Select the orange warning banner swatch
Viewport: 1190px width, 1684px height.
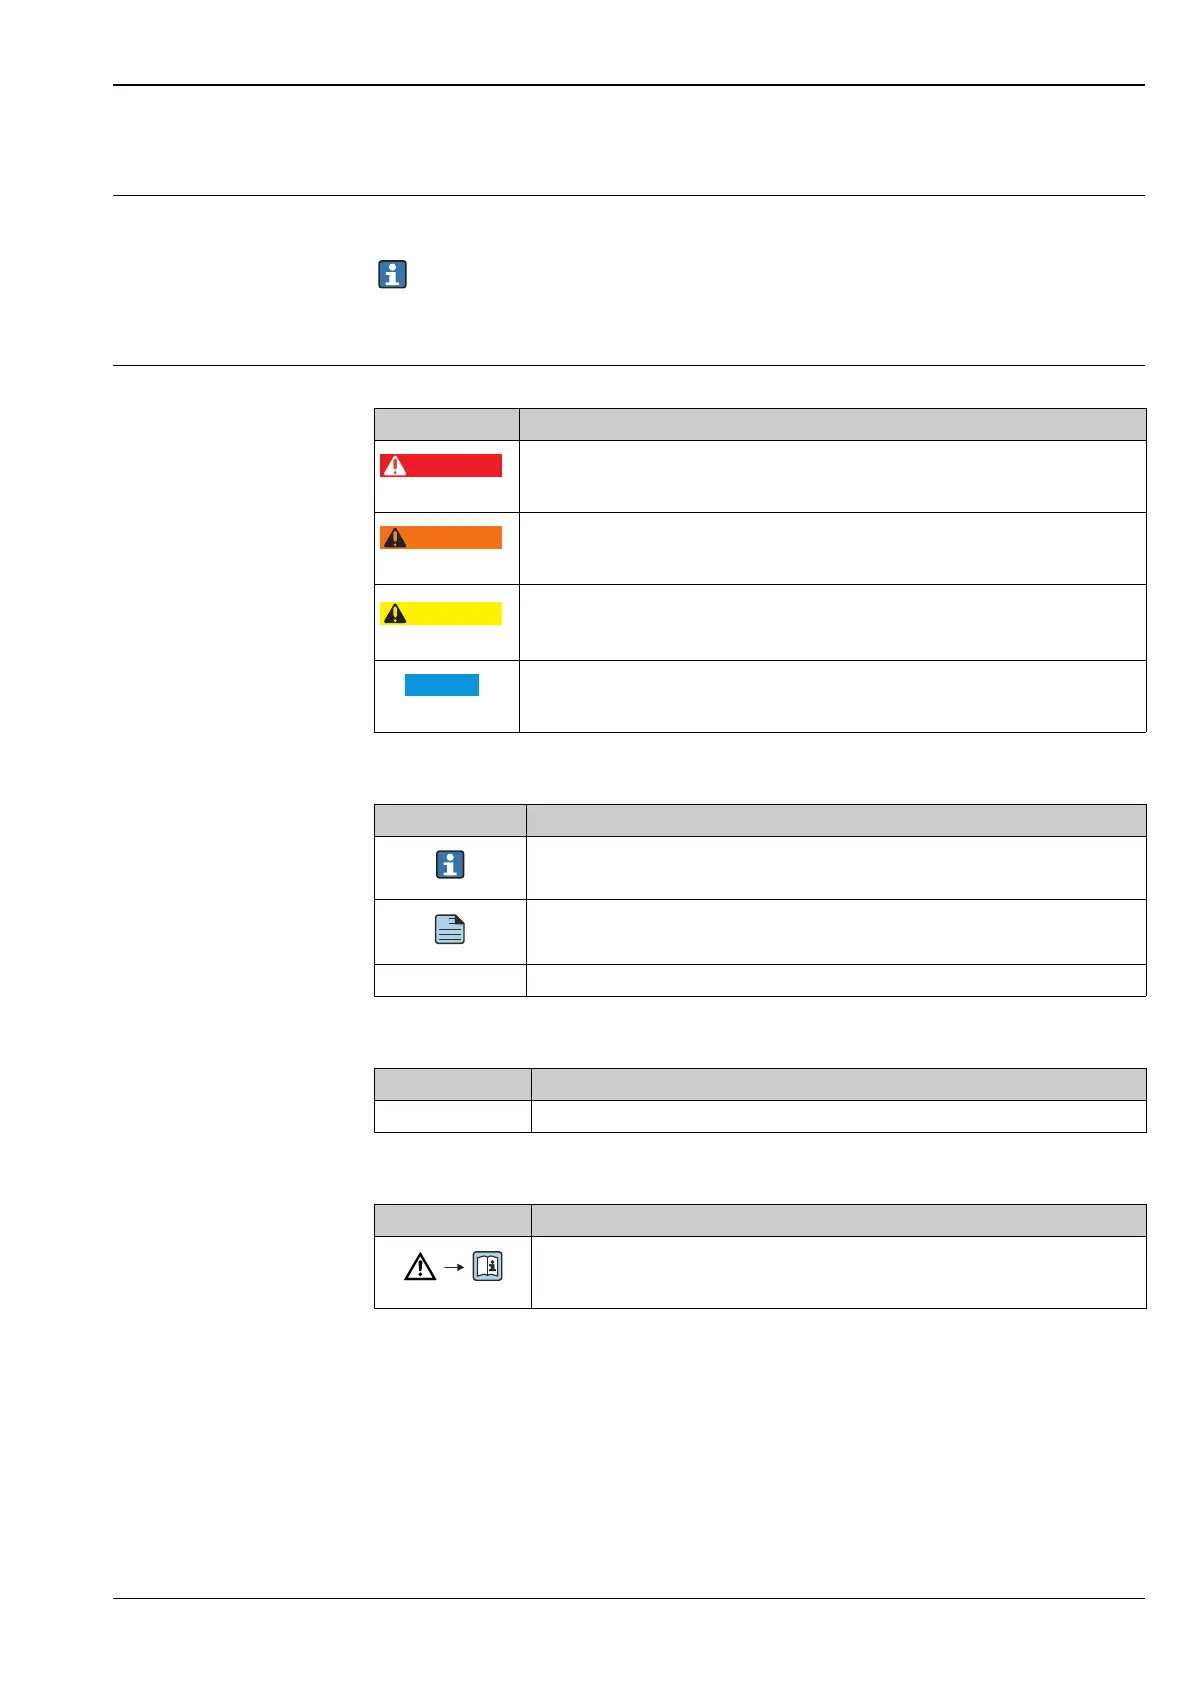tap(441, 538)
